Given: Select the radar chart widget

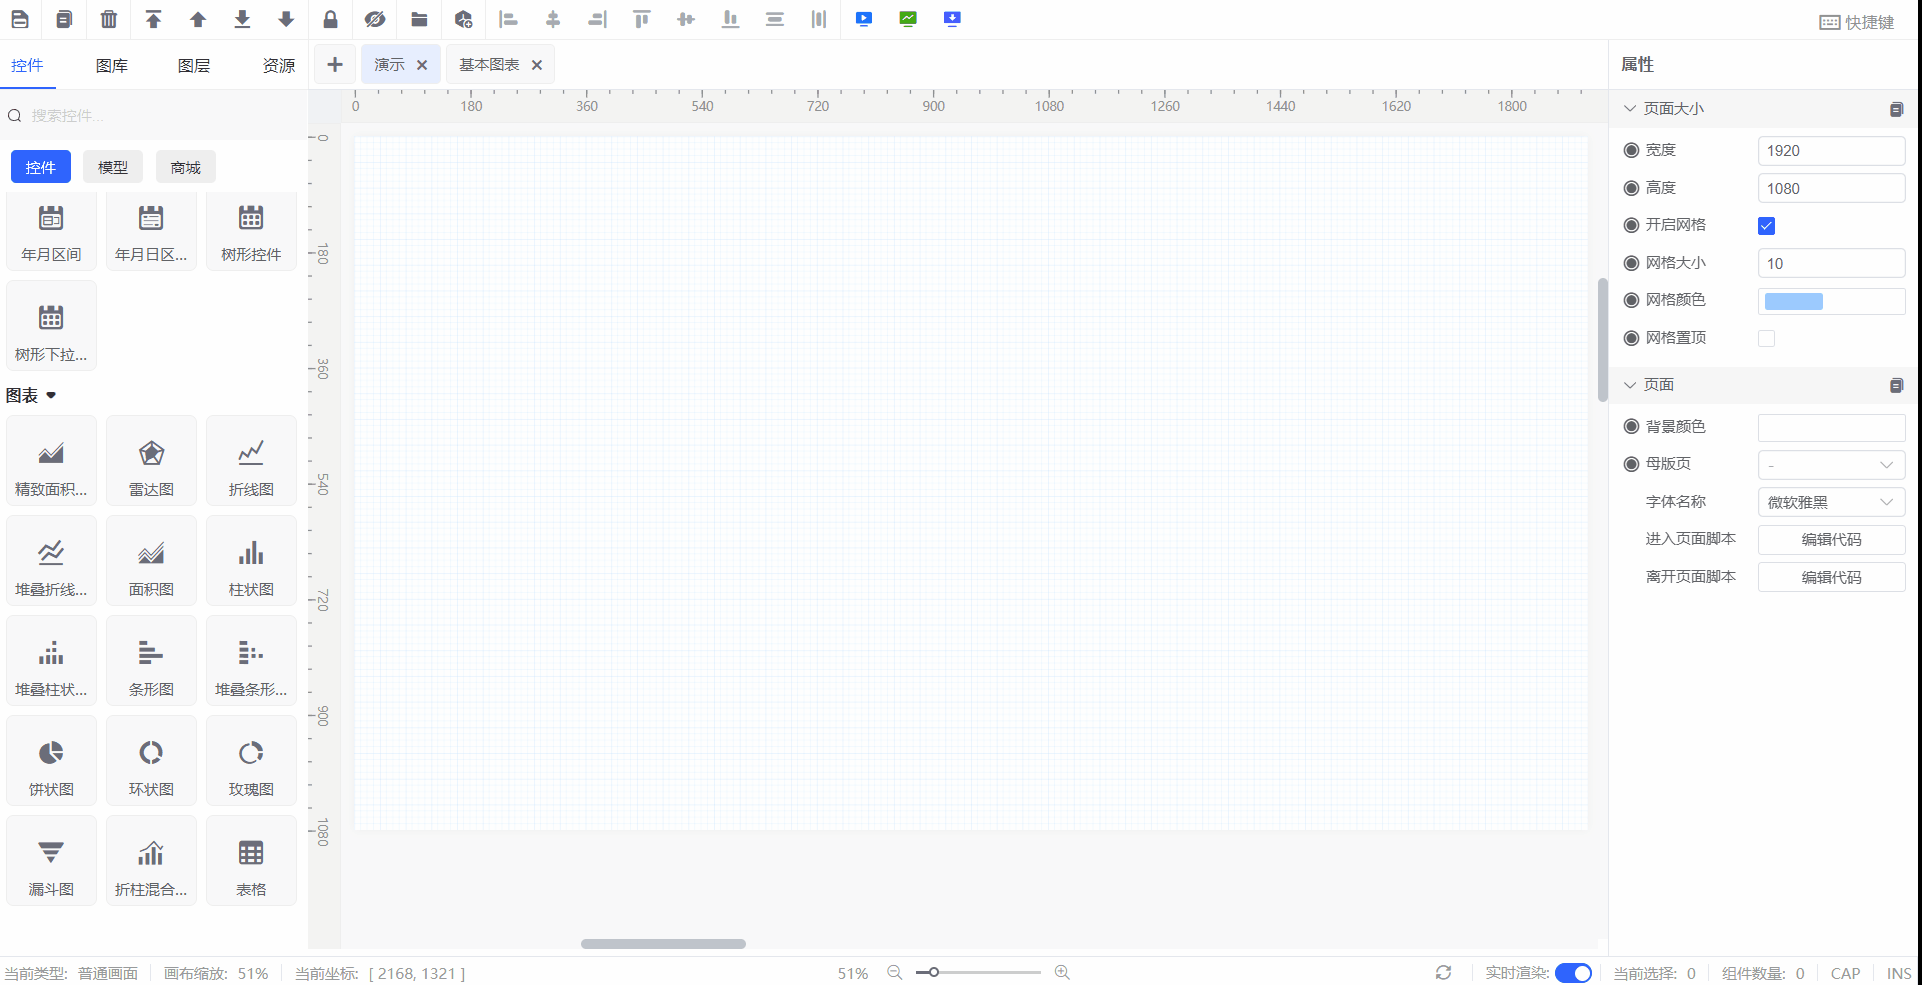Looking at the screenshot, I should coord(151,461).
